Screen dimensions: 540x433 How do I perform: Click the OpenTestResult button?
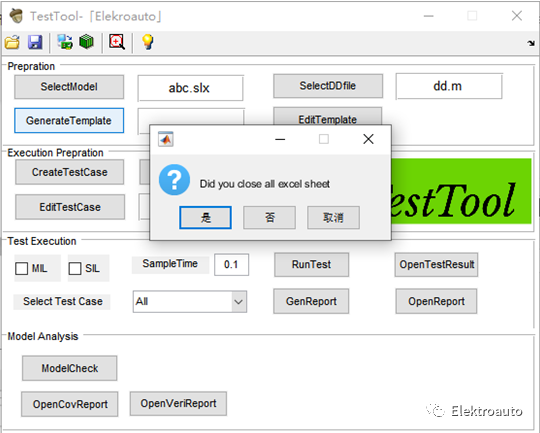(x=436, y=265)
